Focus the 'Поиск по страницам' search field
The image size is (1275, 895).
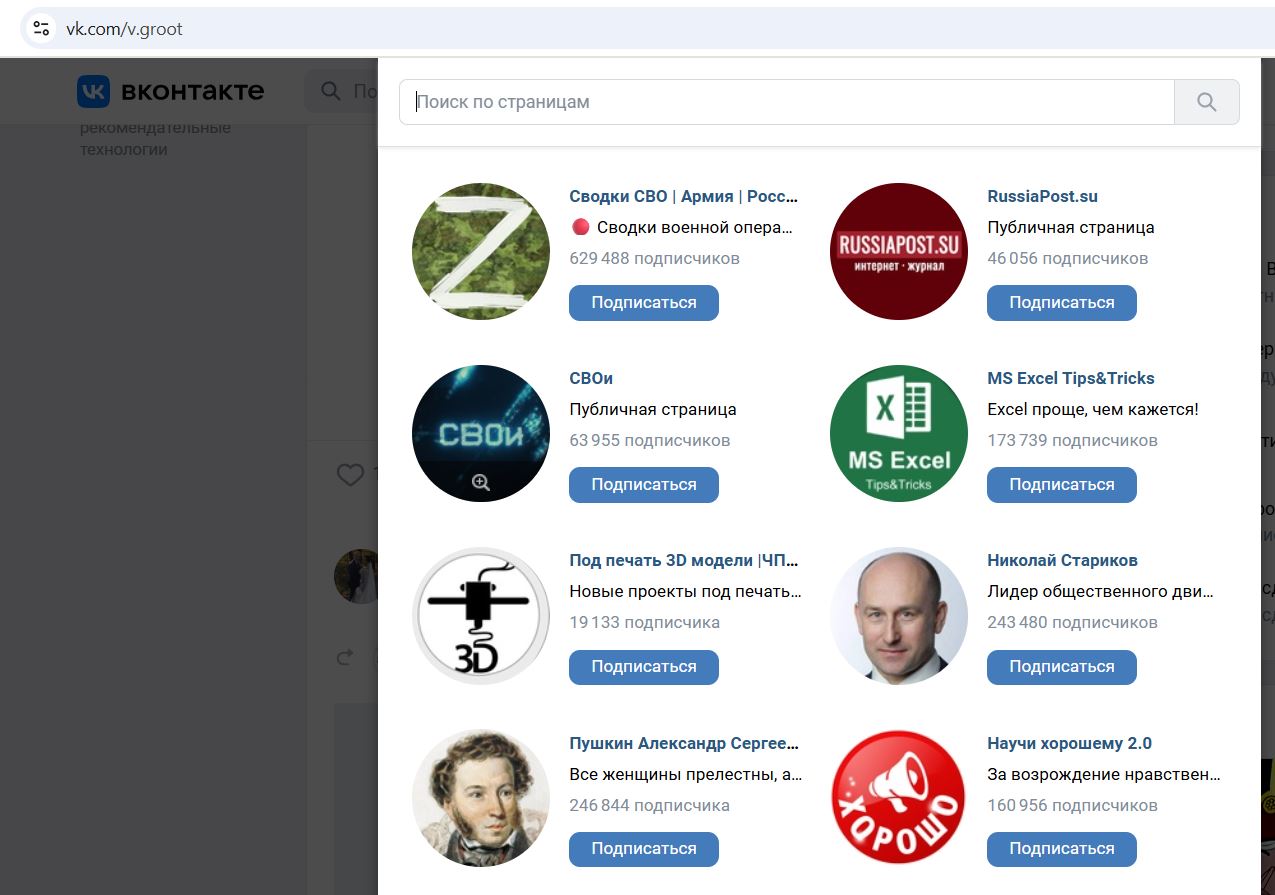[787, 102]
